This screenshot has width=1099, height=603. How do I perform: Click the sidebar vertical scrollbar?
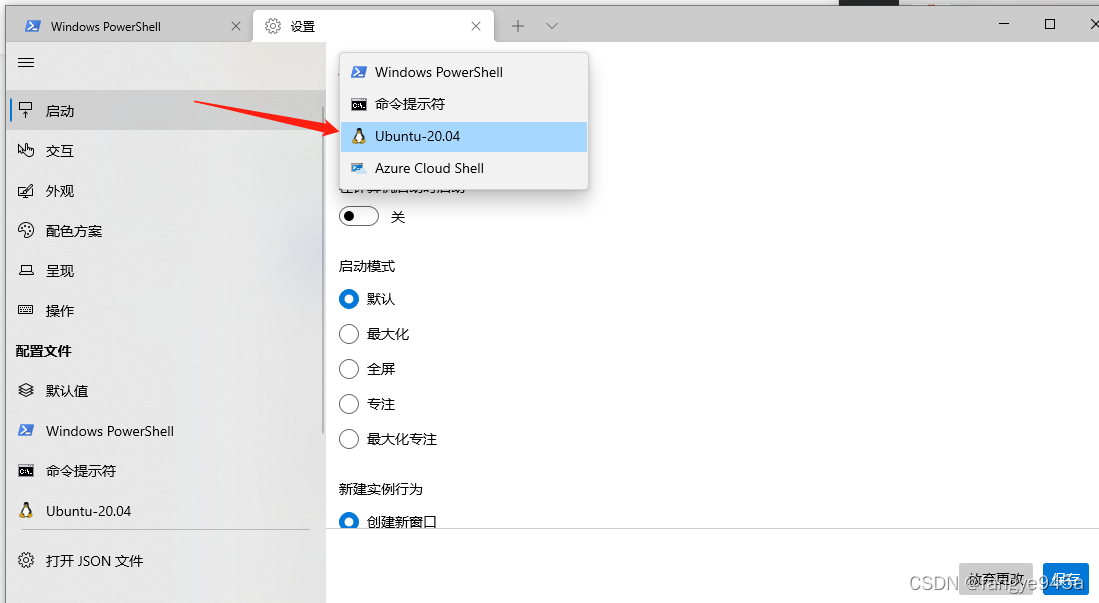click(323, 270)
